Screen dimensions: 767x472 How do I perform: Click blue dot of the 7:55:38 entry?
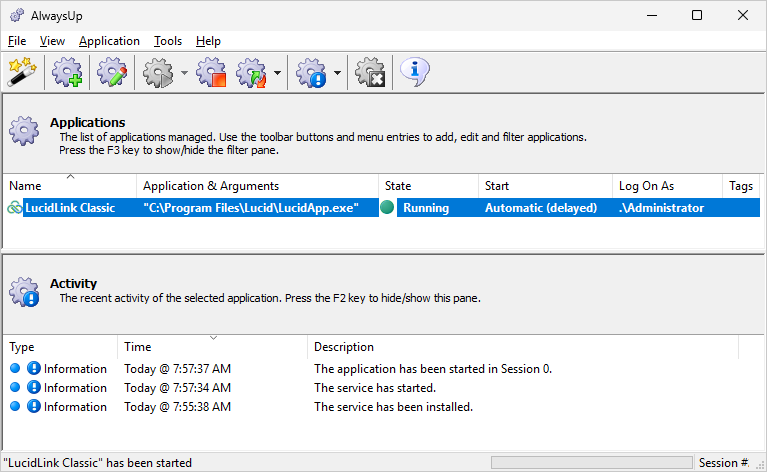(15, 405)
